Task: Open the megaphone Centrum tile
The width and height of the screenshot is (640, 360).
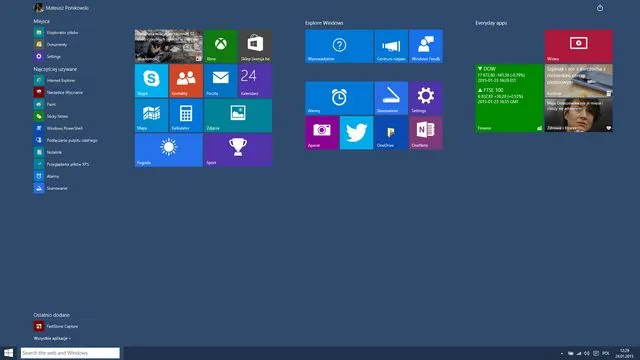Action: tap(391, 46)
